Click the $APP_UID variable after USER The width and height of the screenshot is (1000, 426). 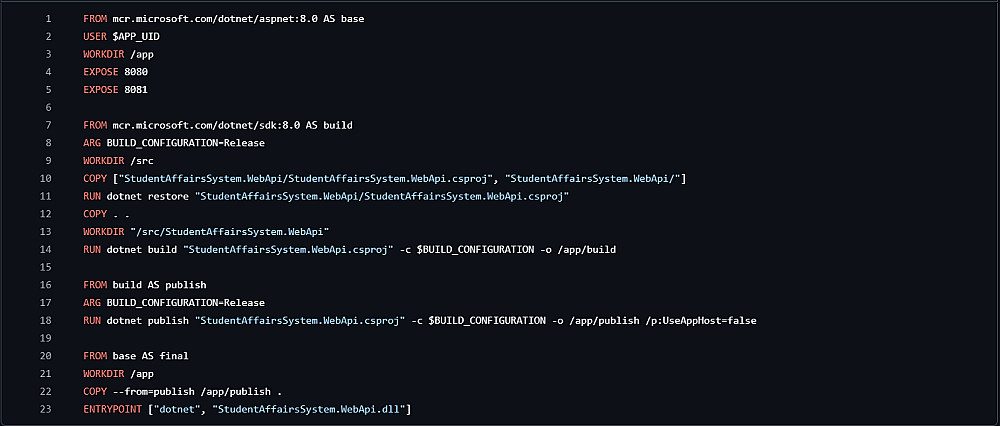click(135, 37)
